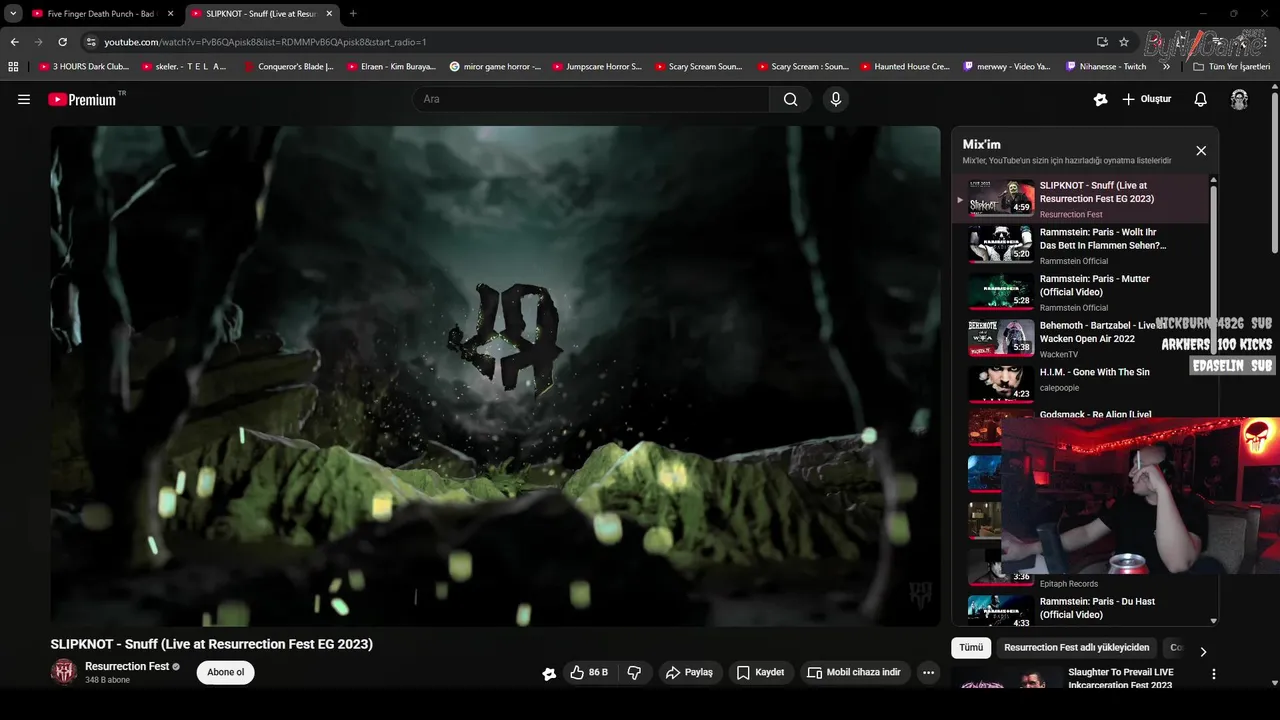Click the install/cast icon in address bar
Screen dimensions: 1280x720
point(1102,42)
